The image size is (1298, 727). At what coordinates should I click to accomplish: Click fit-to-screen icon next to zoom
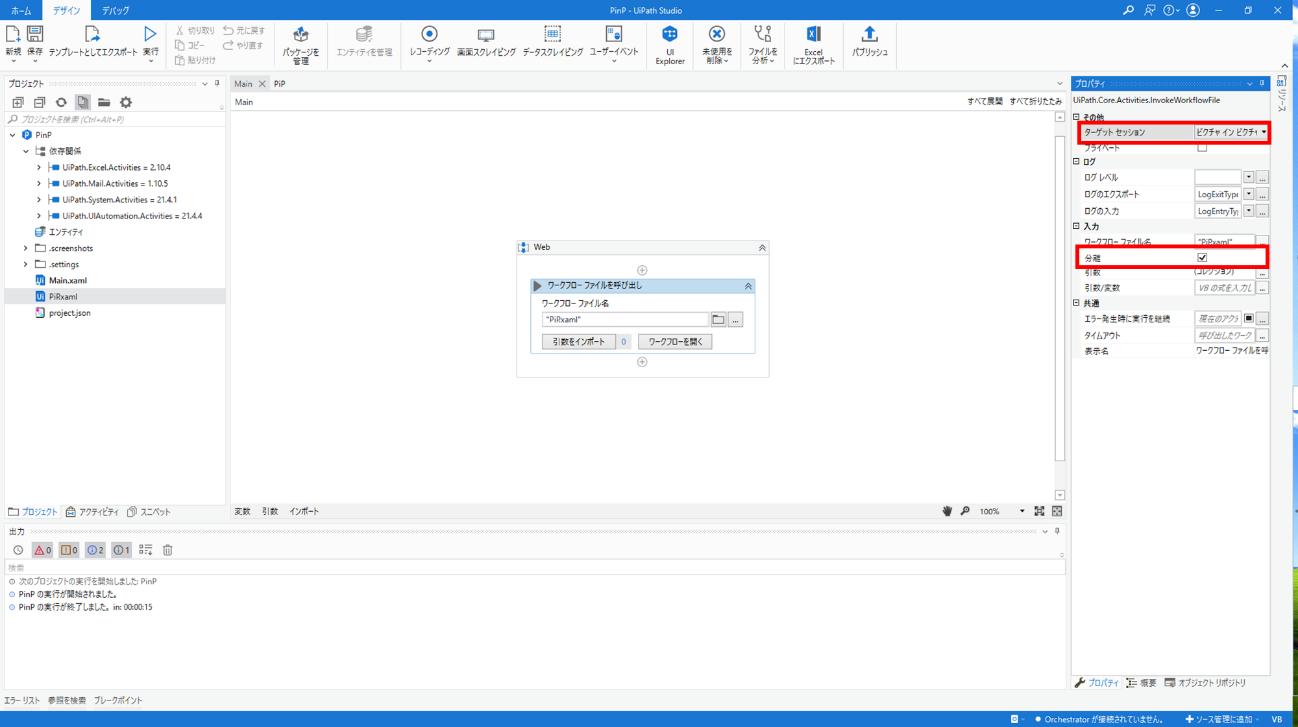pos(1039,511)
